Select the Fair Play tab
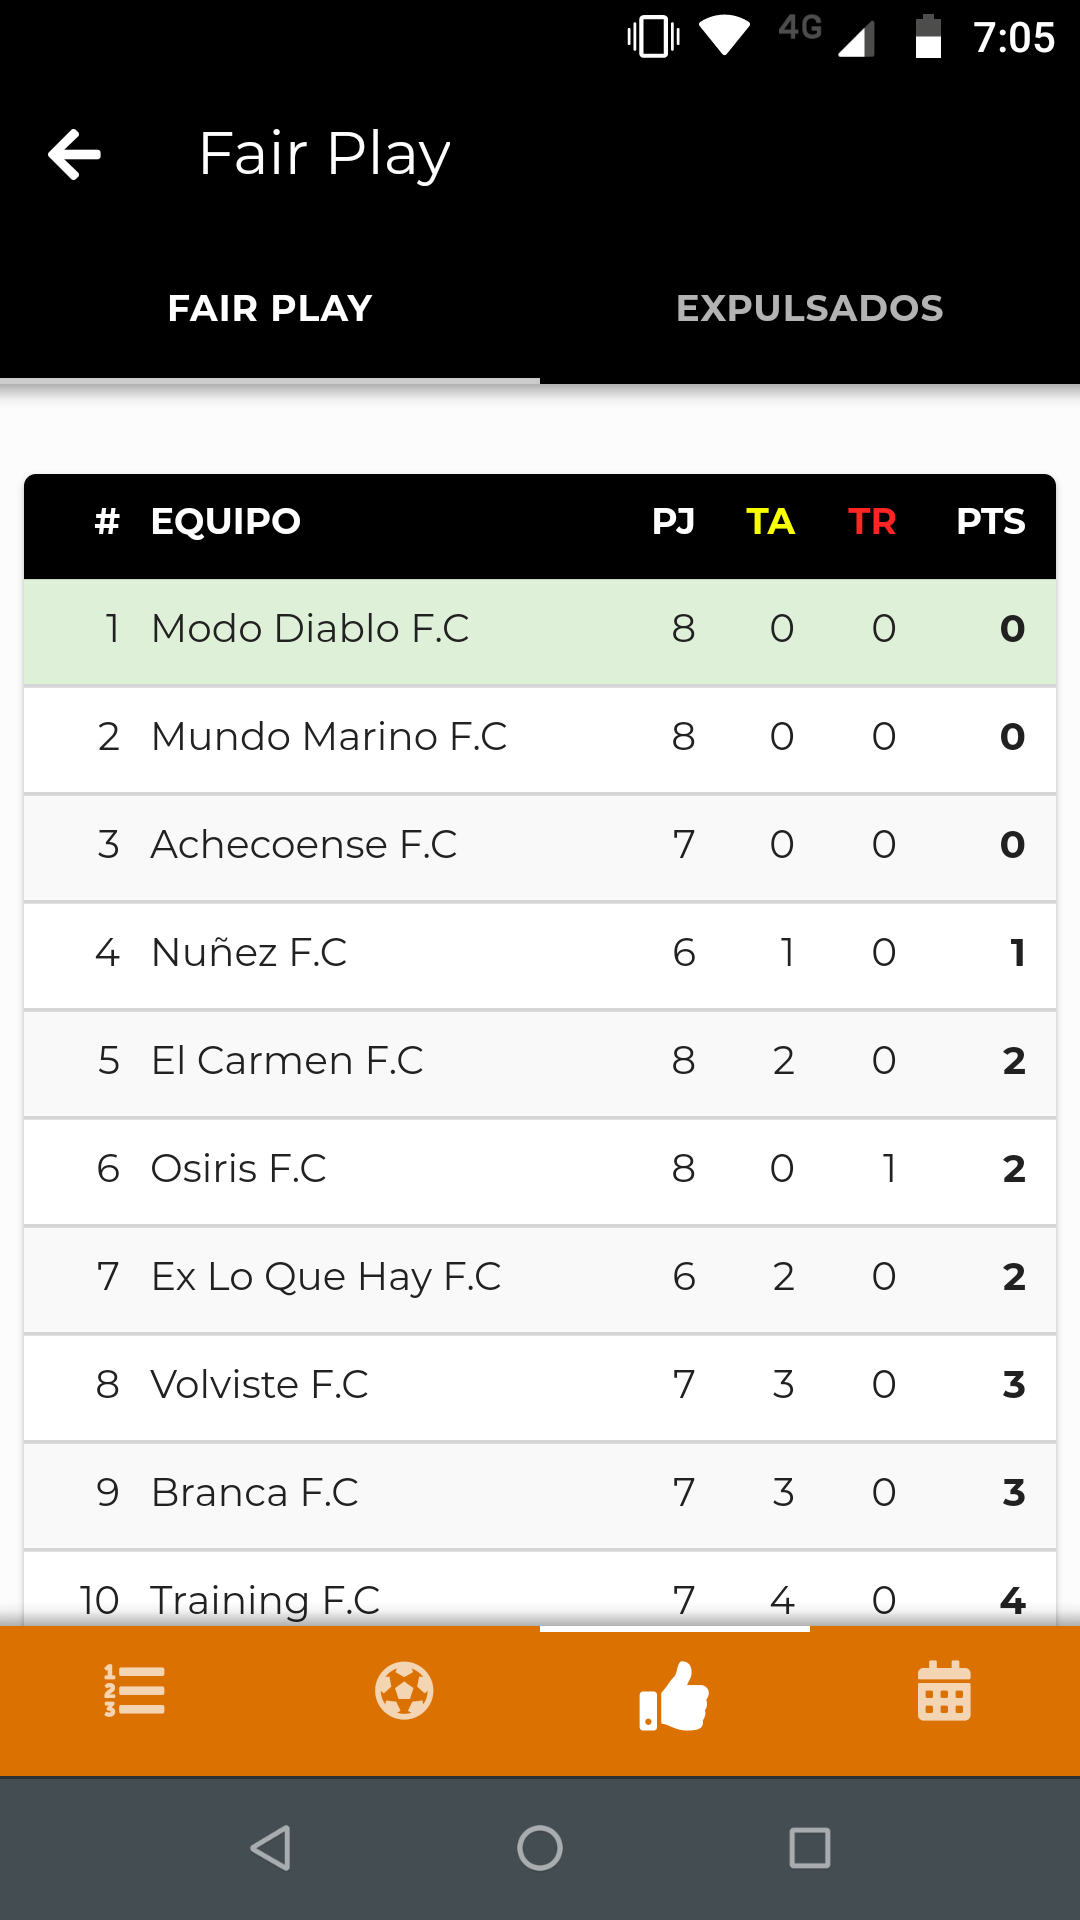The width and height of the screenshot is (1080, 1920). (270, 309)
